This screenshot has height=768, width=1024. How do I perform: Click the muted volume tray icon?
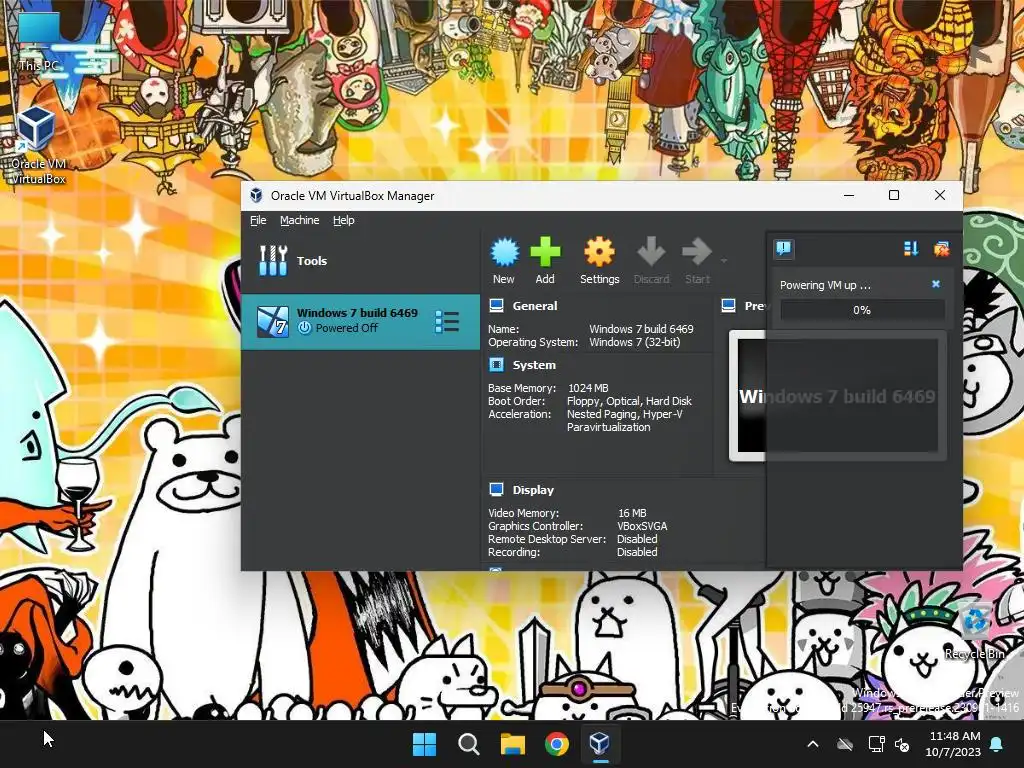903,744
